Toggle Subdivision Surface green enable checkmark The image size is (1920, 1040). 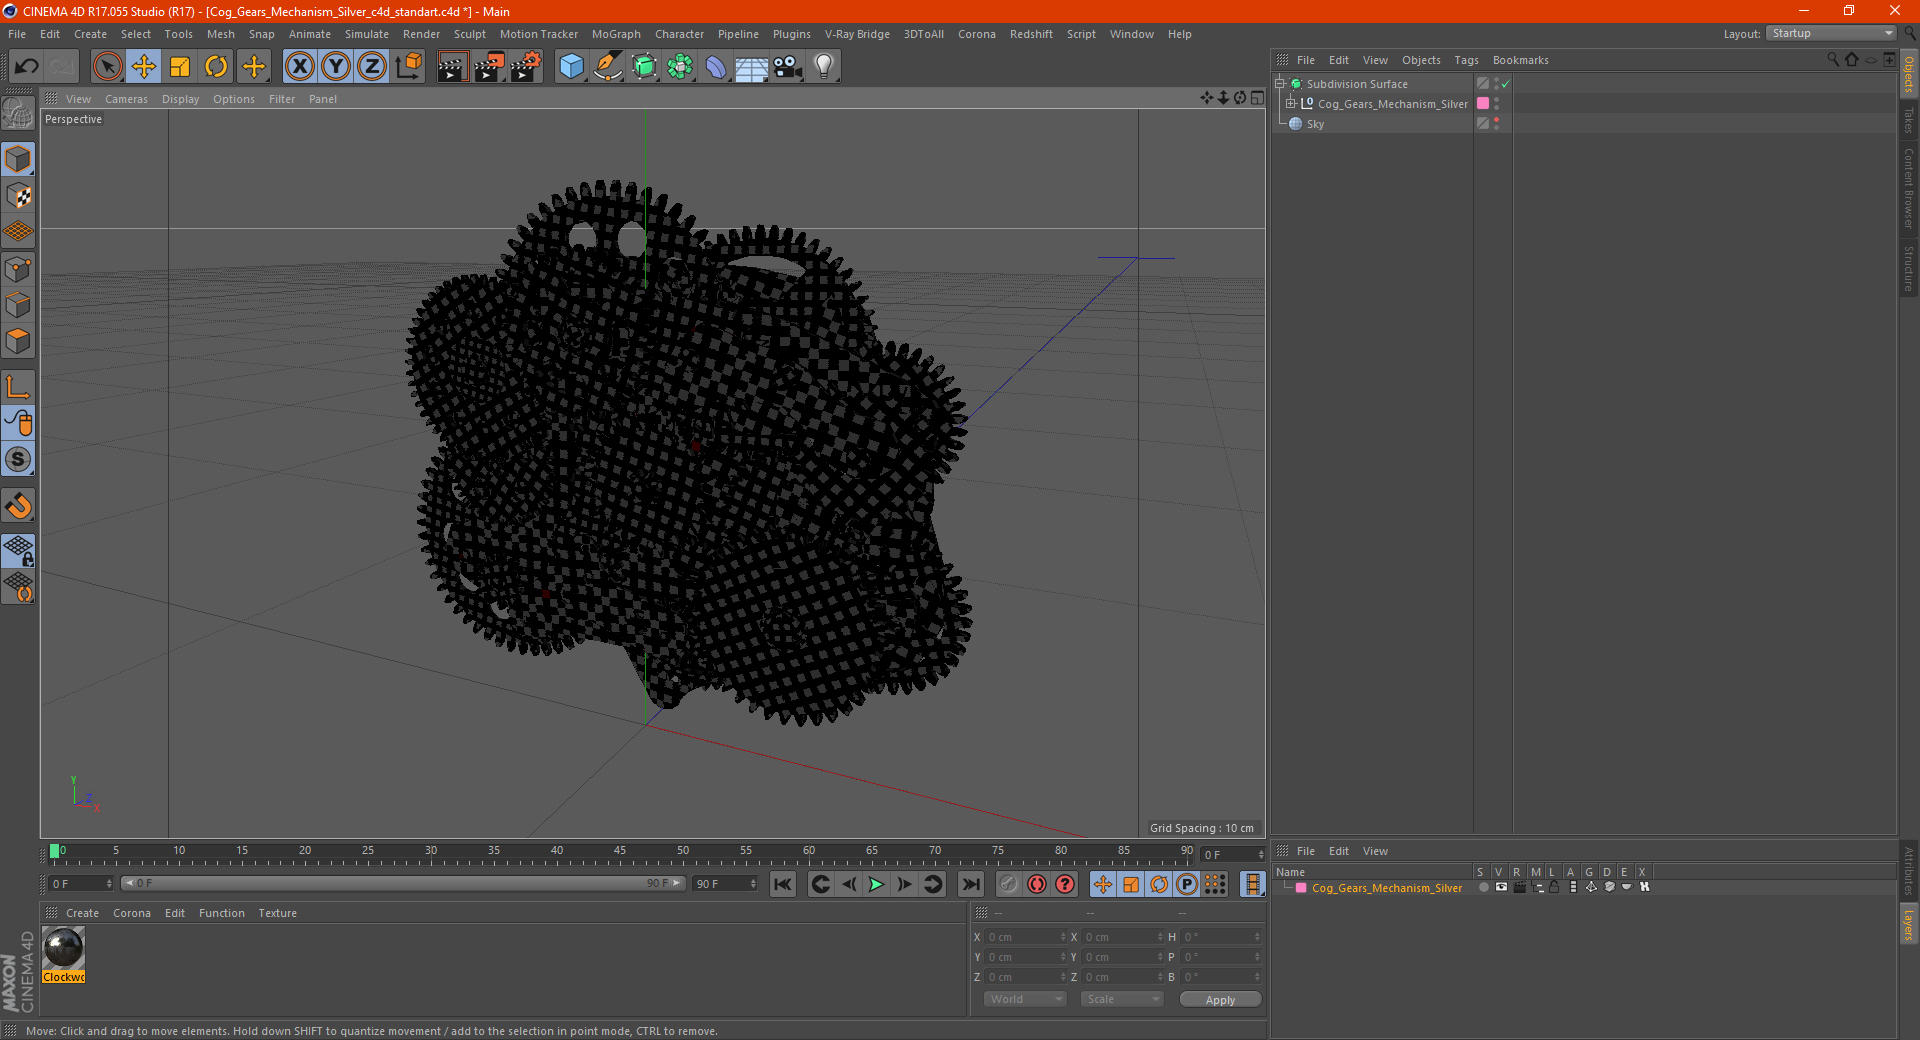click(1505, 84)
